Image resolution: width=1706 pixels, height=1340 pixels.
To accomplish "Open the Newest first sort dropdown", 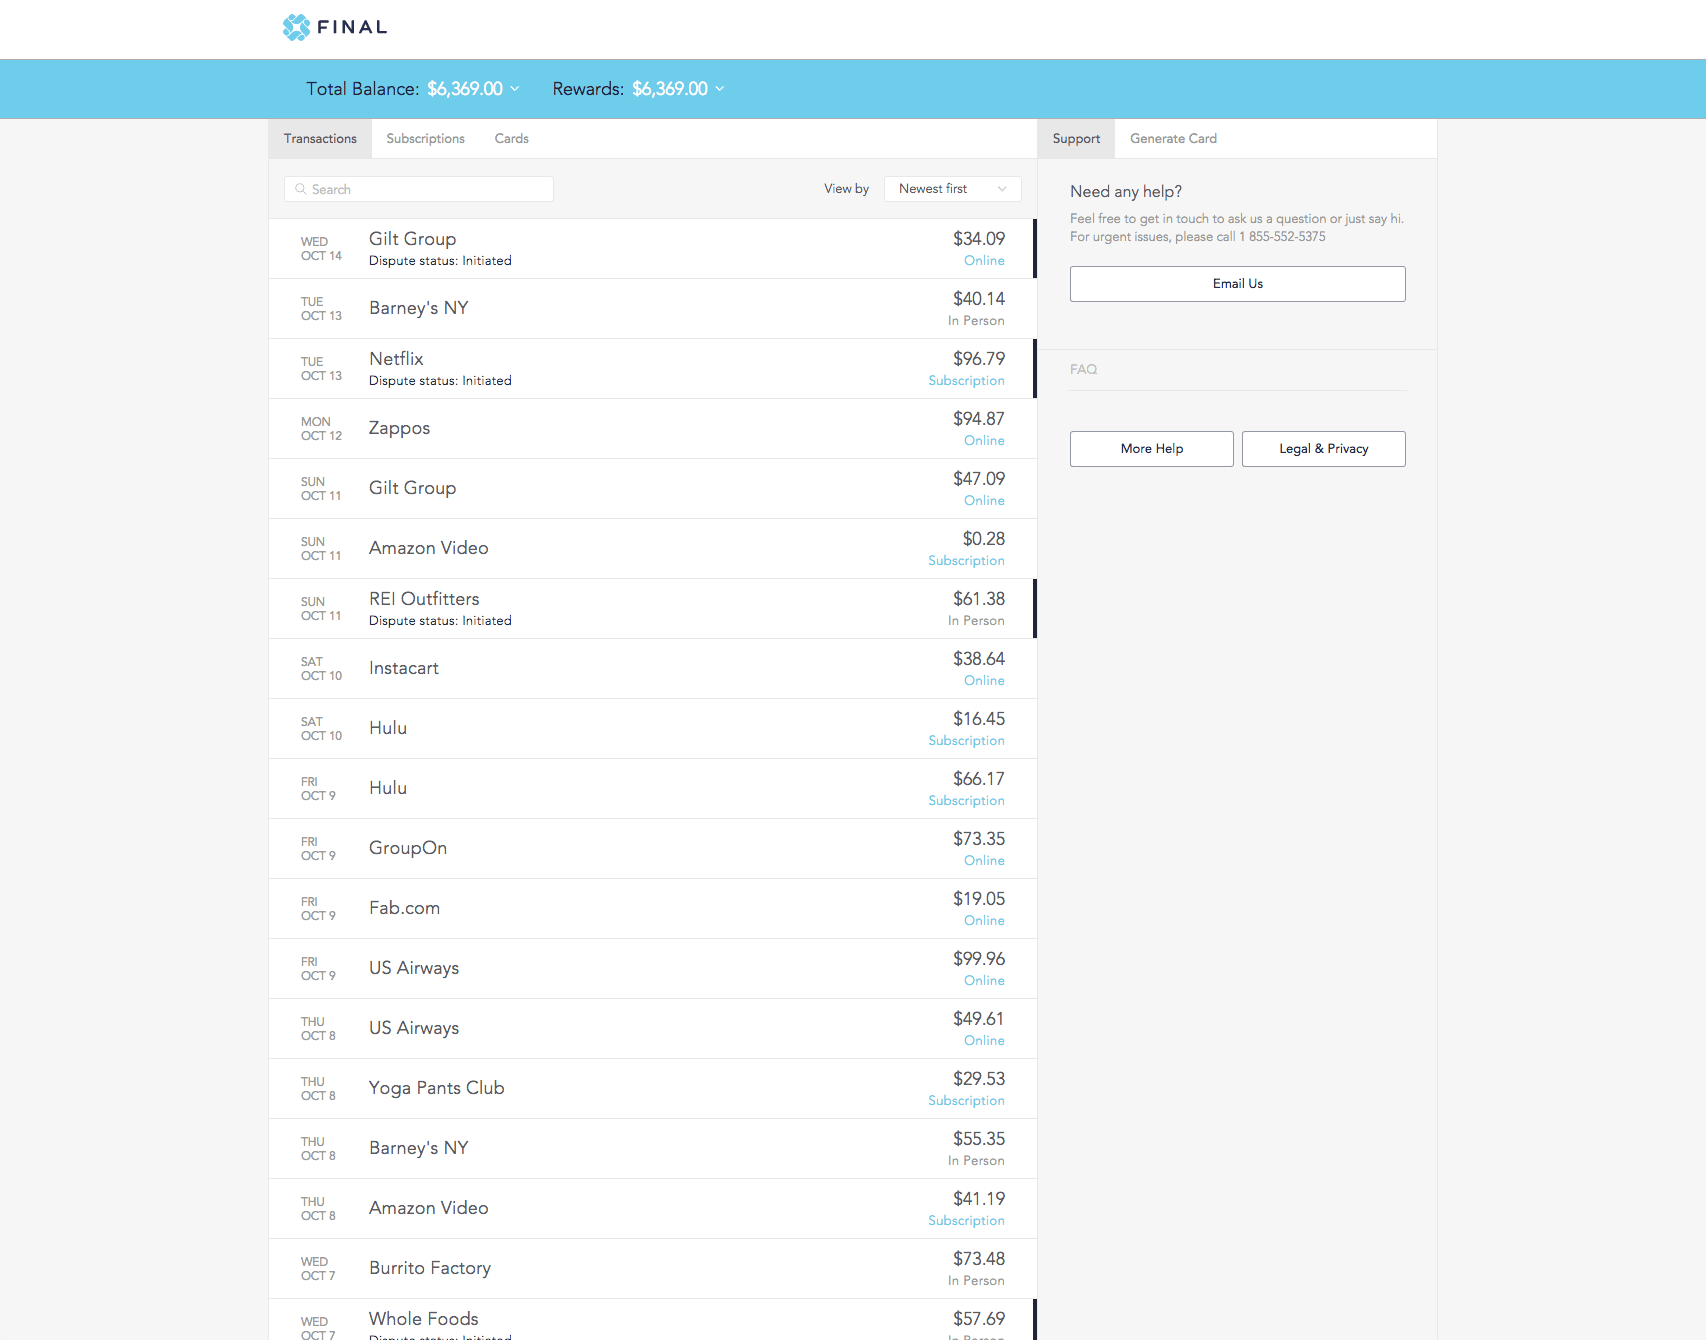I will (x=952, y=189).
